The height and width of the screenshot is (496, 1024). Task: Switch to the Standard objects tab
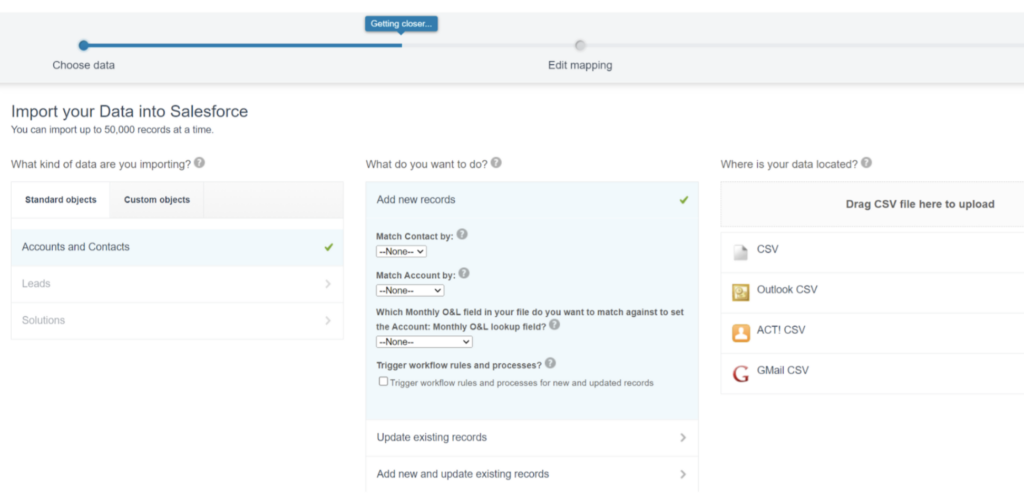[61, 200]
